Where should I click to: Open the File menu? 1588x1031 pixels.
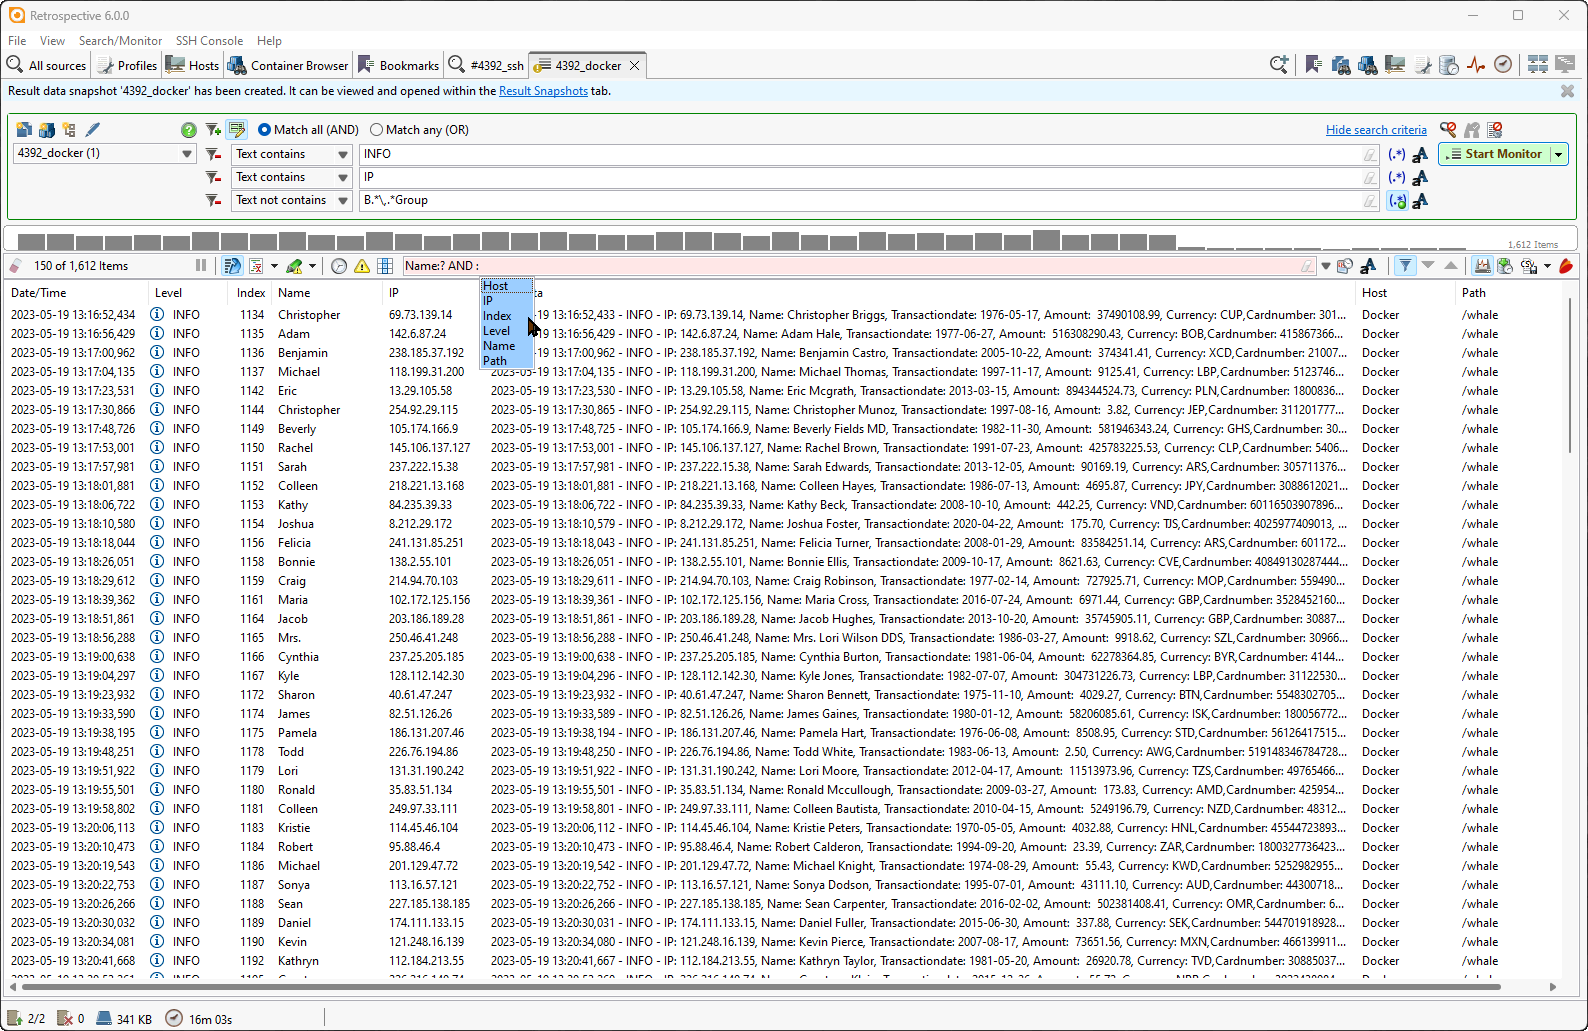tap(17, 41)
